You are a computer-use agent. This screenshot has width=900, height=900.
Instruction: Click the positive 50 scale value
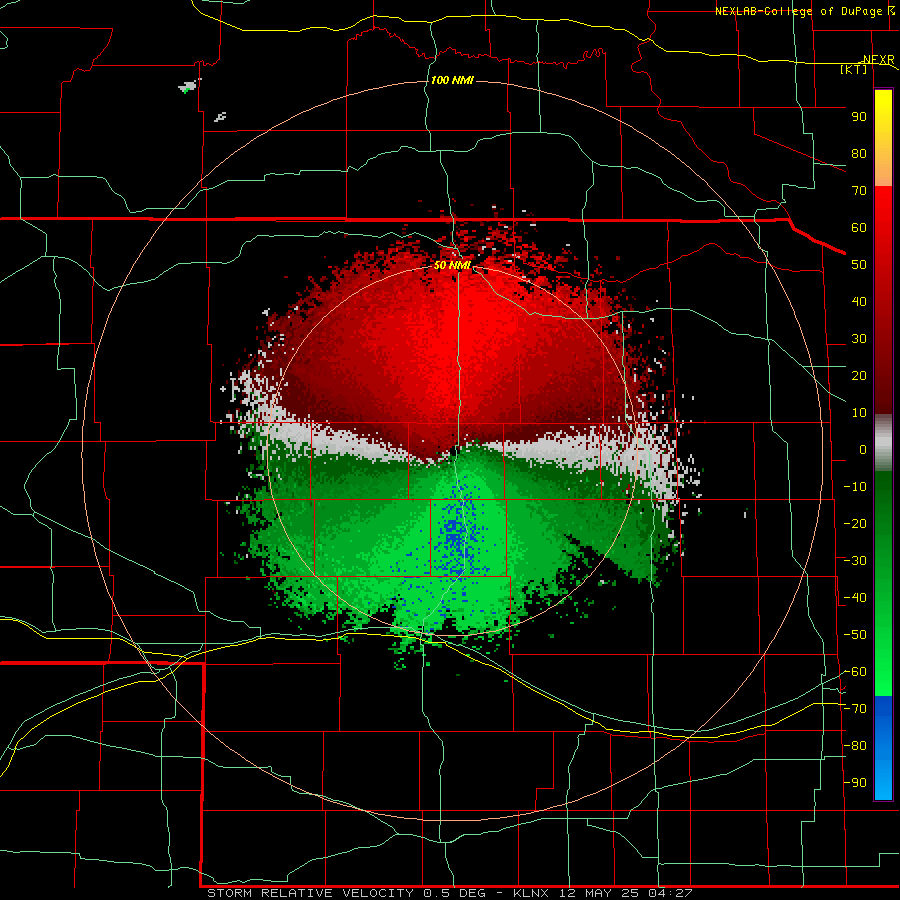tap(859, 265)
